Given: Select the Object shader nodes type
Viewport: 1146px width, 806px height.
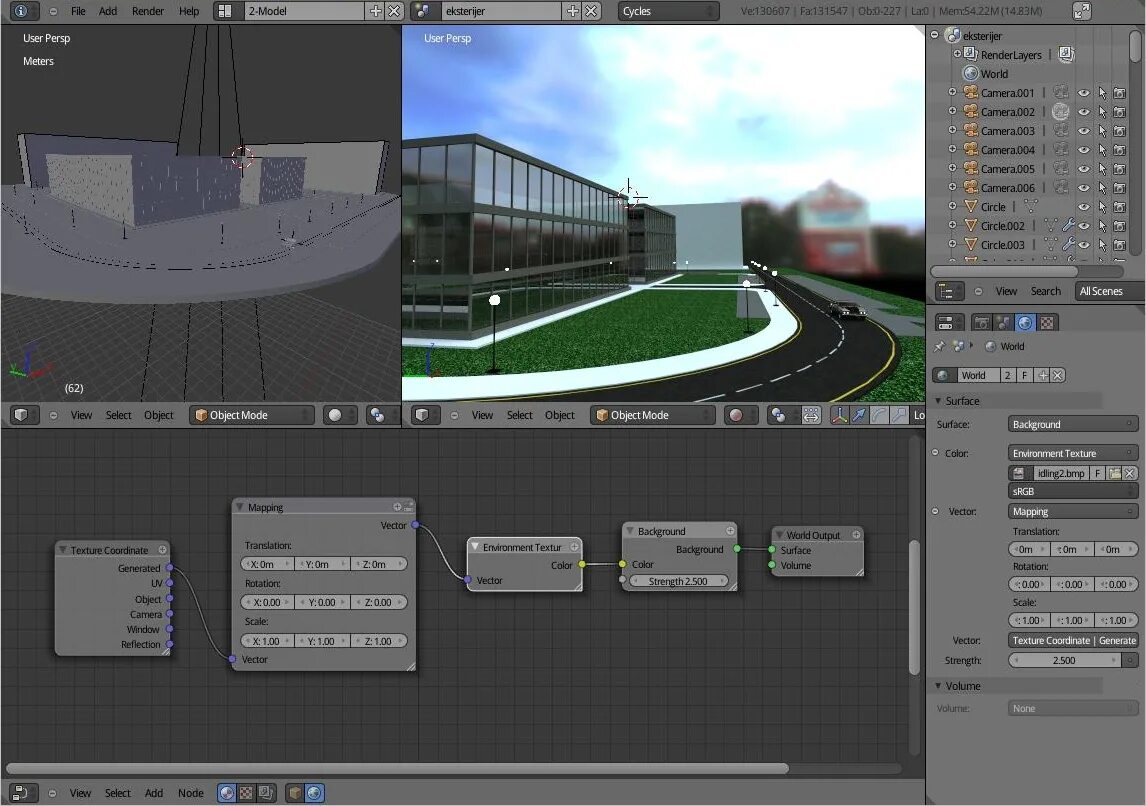Looking at the screenshot, I should [295, 793].
